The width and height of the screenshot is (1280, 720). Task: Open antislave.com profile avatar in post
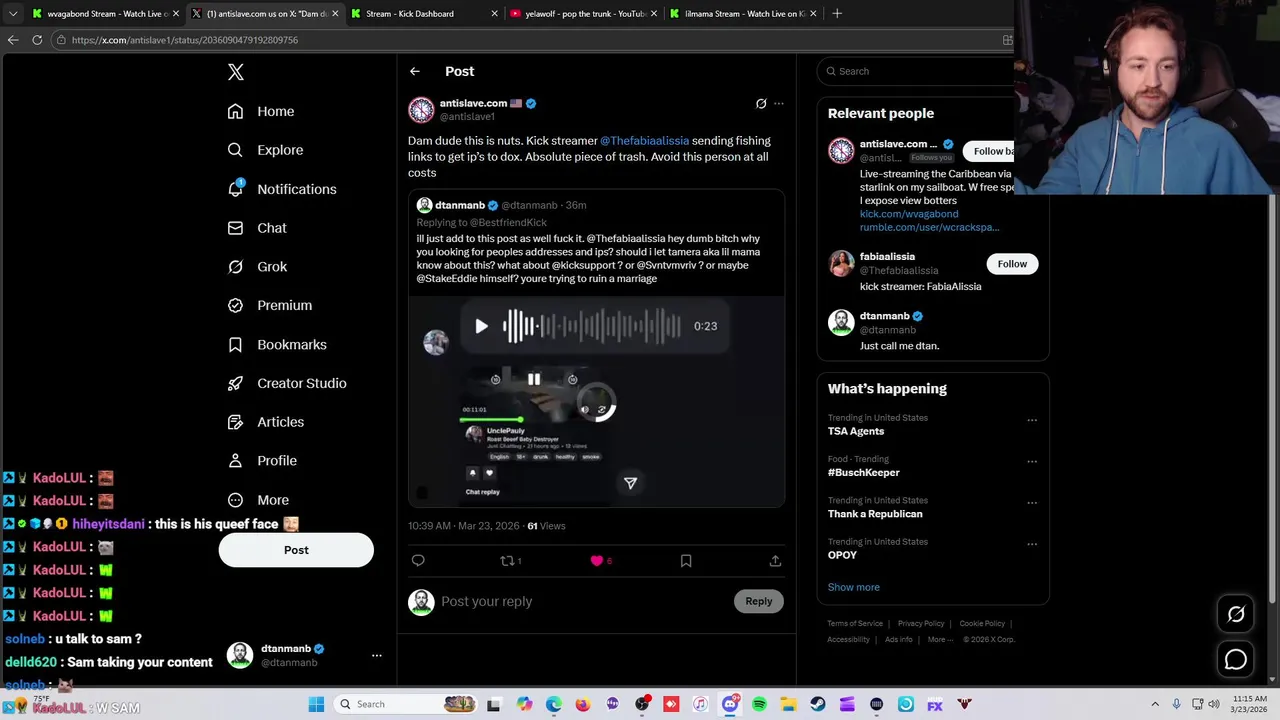pos(421,109)
